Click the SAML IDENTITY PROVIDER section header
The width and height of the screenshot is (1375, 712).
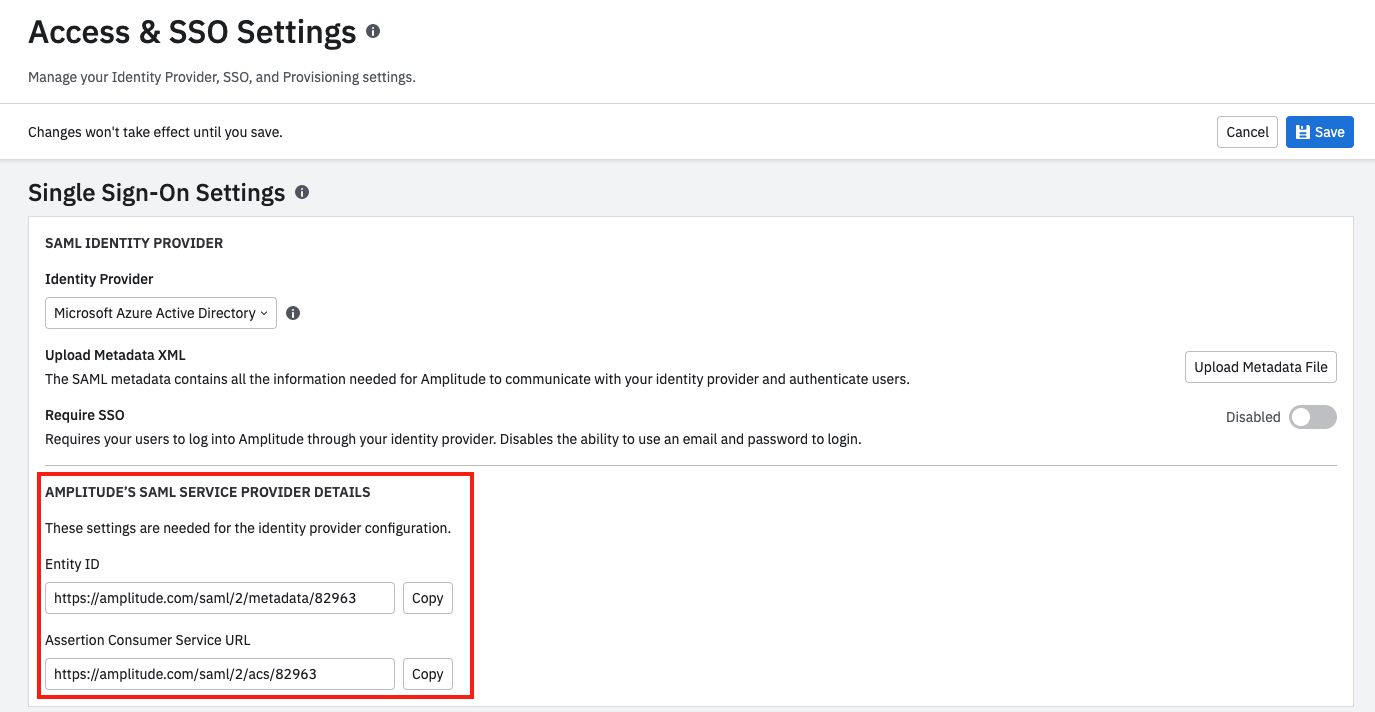click(x=134, y=243)
